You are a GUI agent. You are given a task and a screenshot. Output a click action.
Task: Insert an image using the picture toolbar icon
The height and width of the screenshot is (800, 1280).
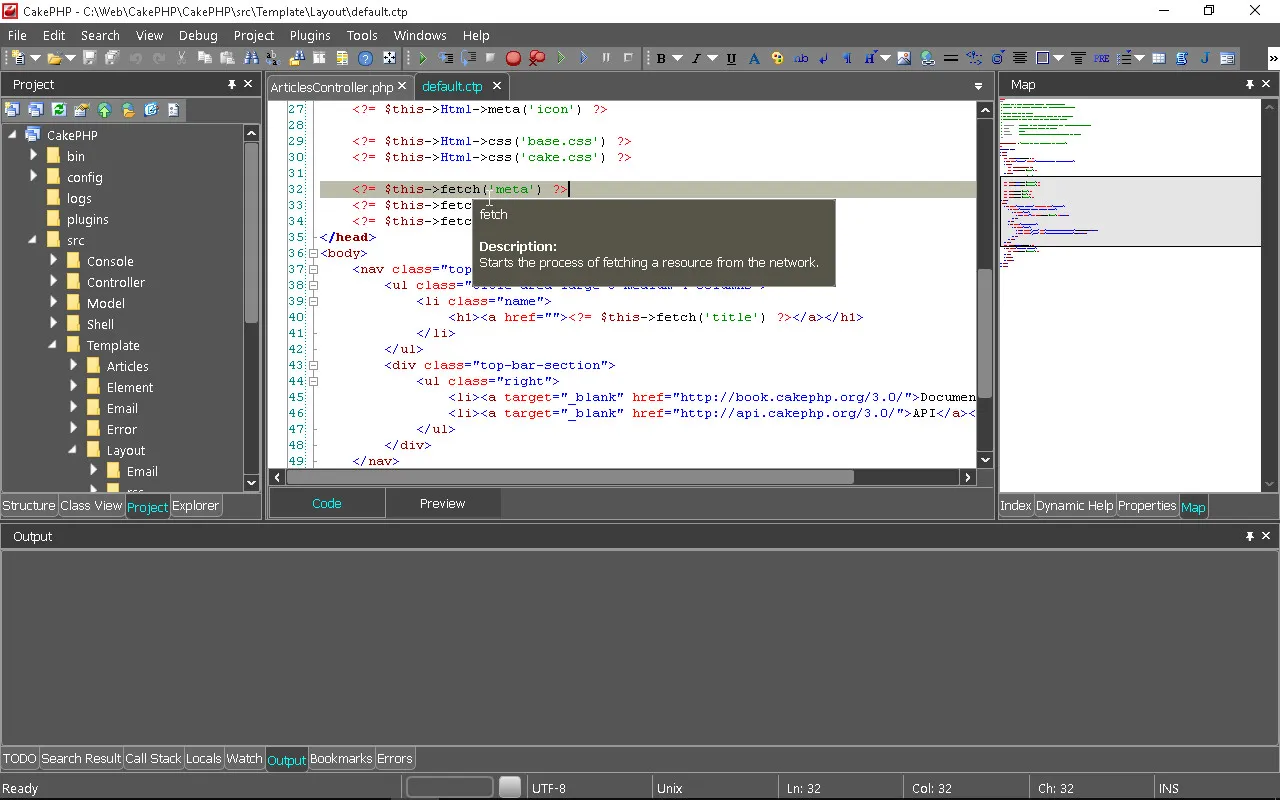point(904,59)
